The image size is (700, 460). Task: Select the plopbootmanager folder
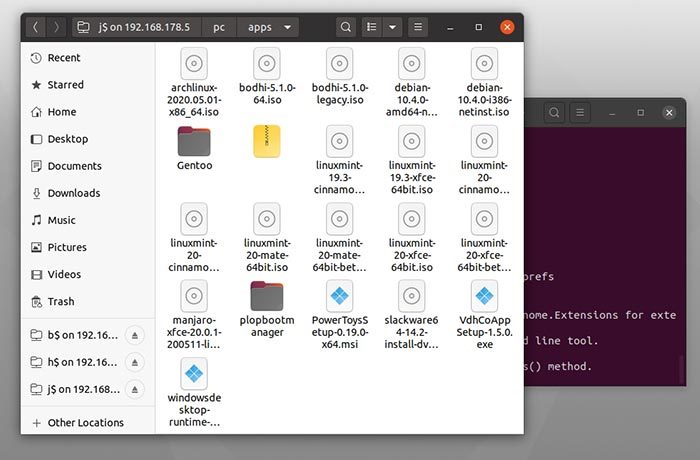267,309
